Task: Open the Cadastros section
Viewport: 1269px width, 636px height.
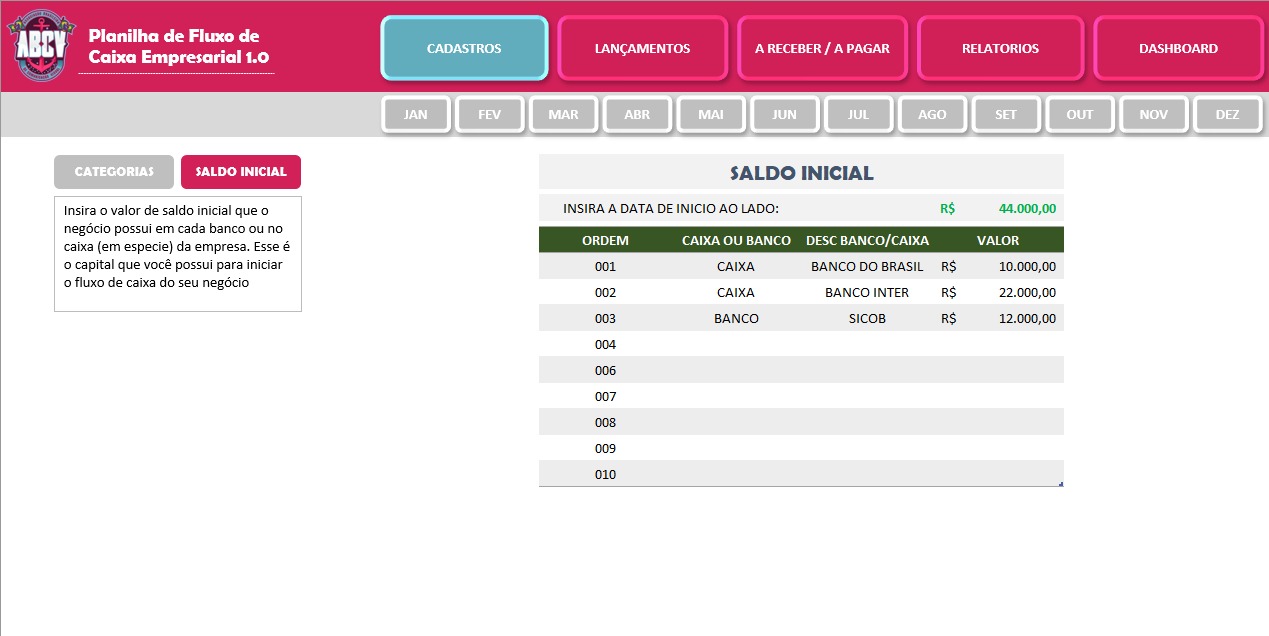Action: [x=464, y=48]
